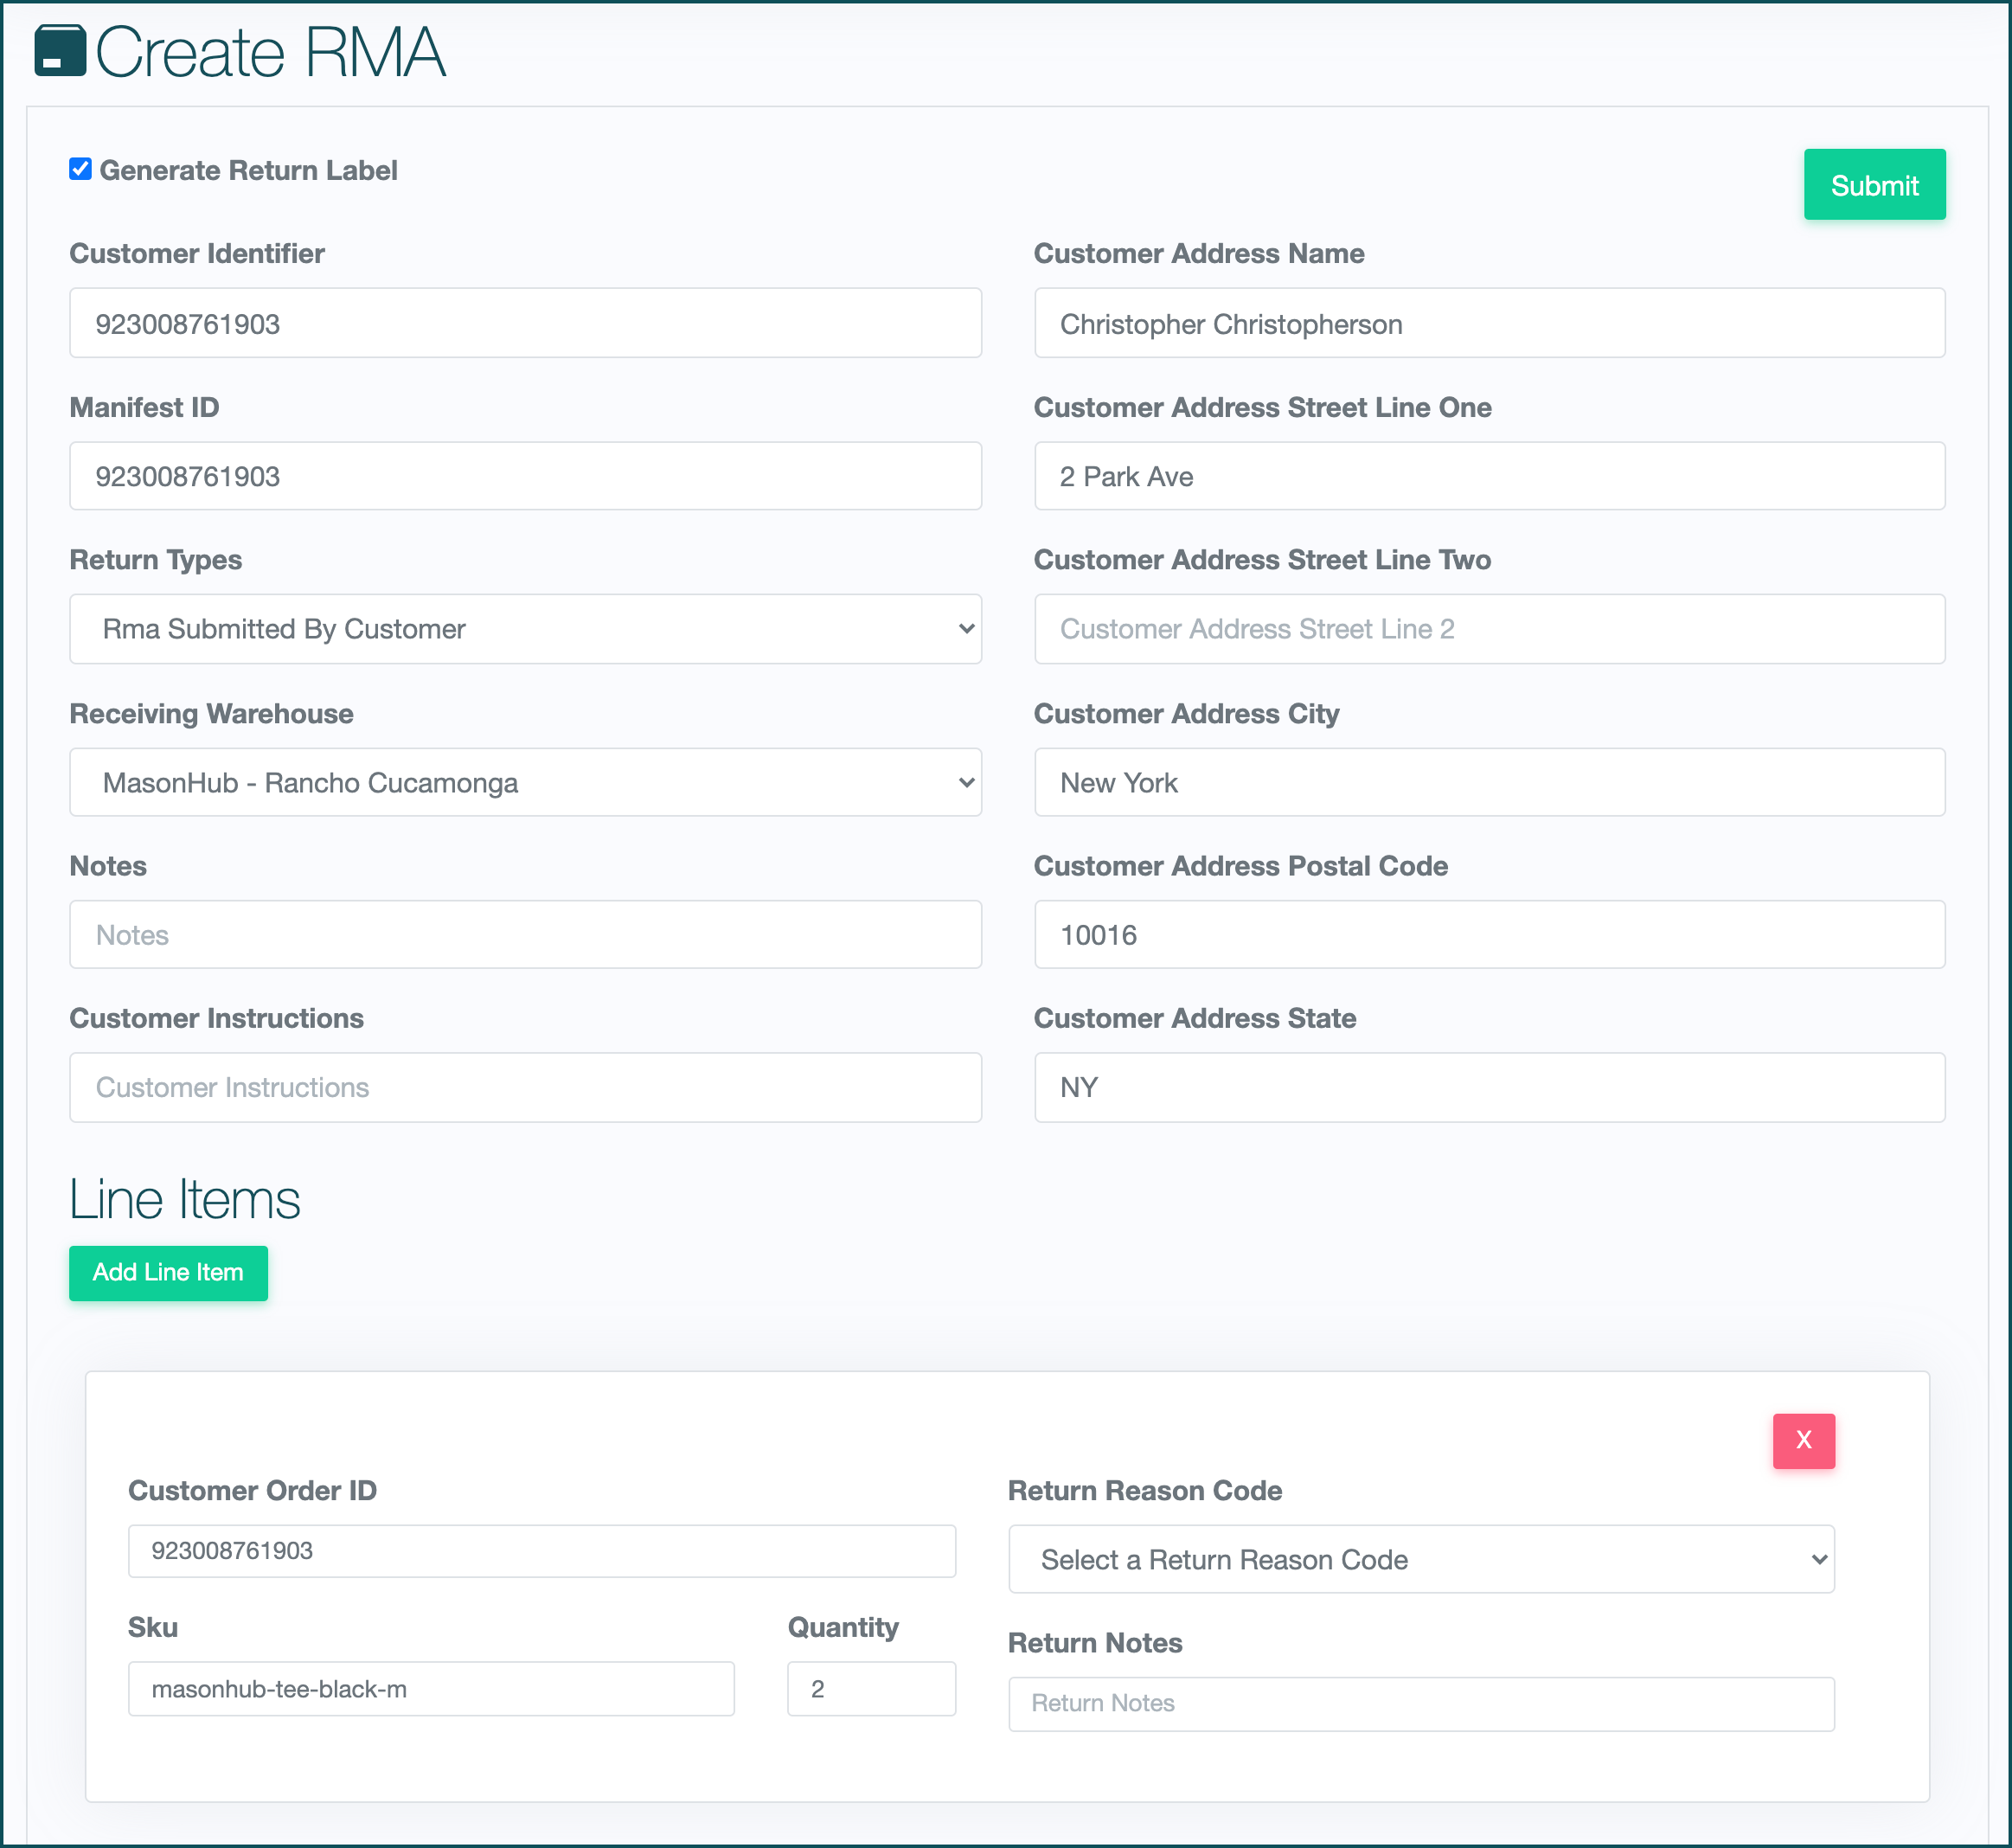Focus the Return Notes field
The height and width of the screenshot is (1848, 2012).
[x=1421, y=1704]
